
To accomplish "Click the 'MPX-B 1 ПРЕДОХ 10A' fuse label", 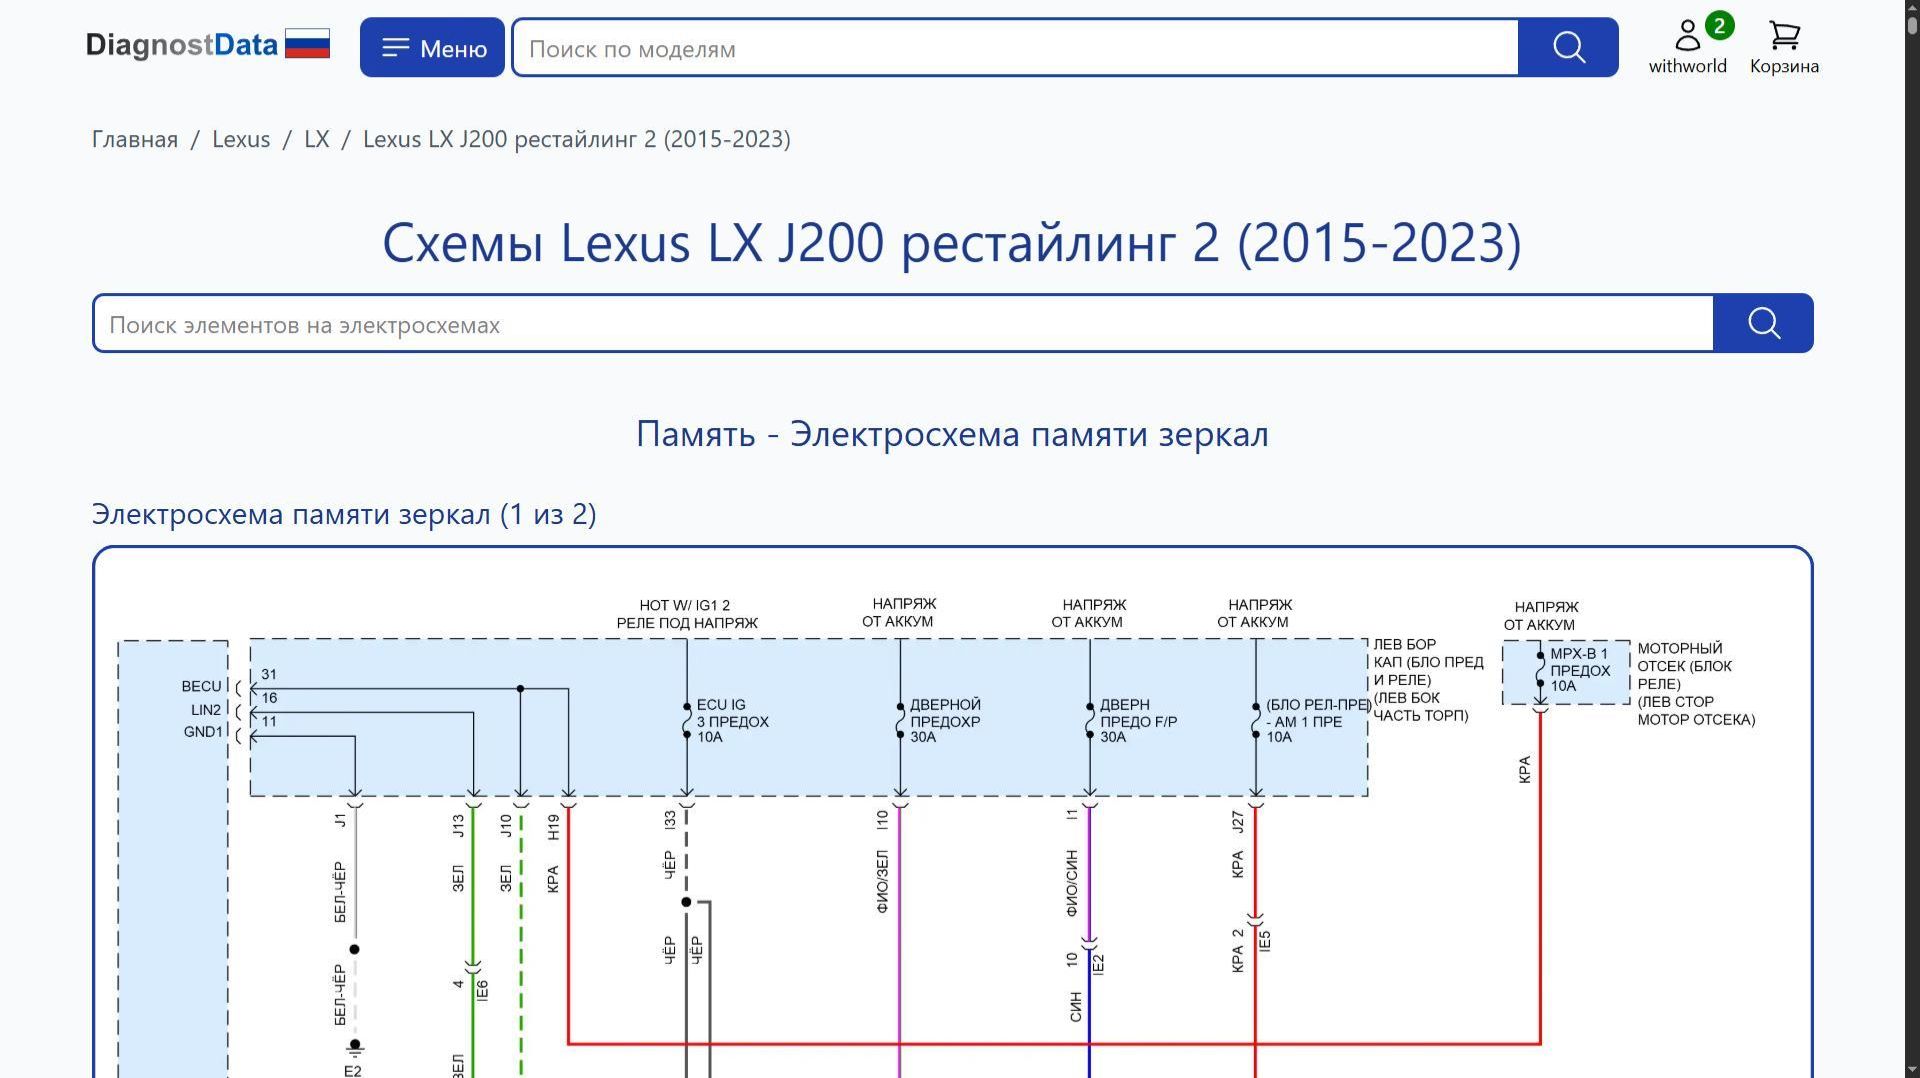I will (x=1580, y=670).
